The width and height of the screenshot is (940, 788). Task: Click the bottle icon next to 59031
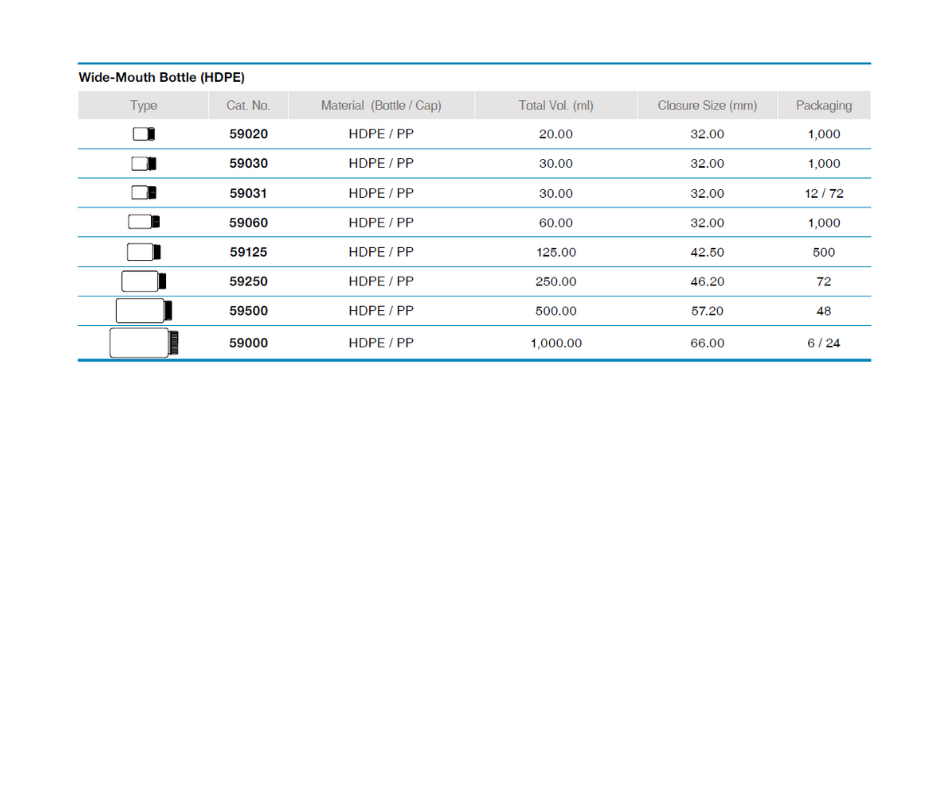[x=144, y=193]
